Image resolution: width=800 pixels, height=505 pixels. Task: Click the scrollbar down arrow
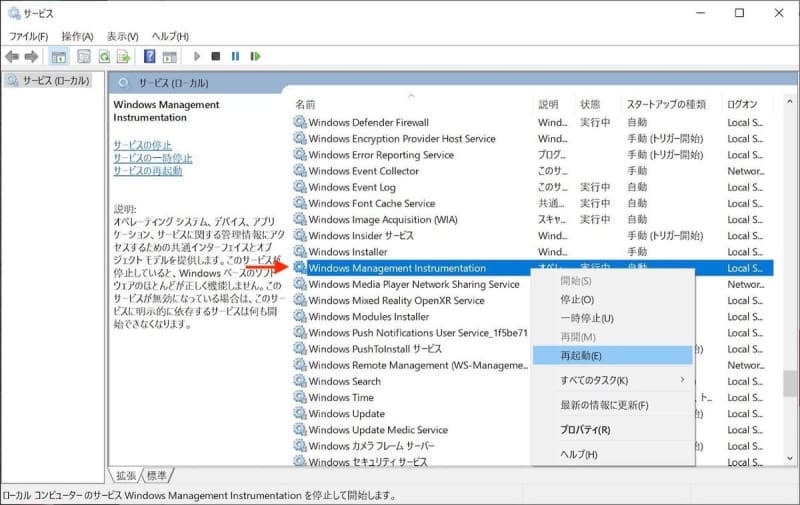(x=790, y=459)
